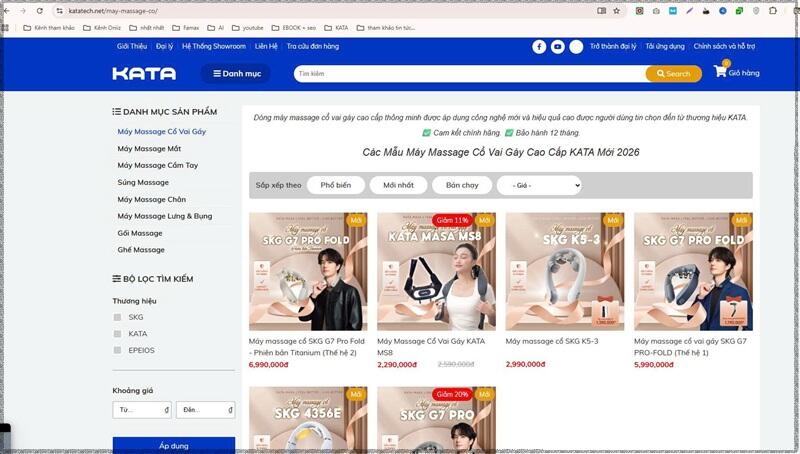The width and height of the screenshot is (800, 454).
Task: Open the grey shield extension icon
Action: [x=756, y=11]
